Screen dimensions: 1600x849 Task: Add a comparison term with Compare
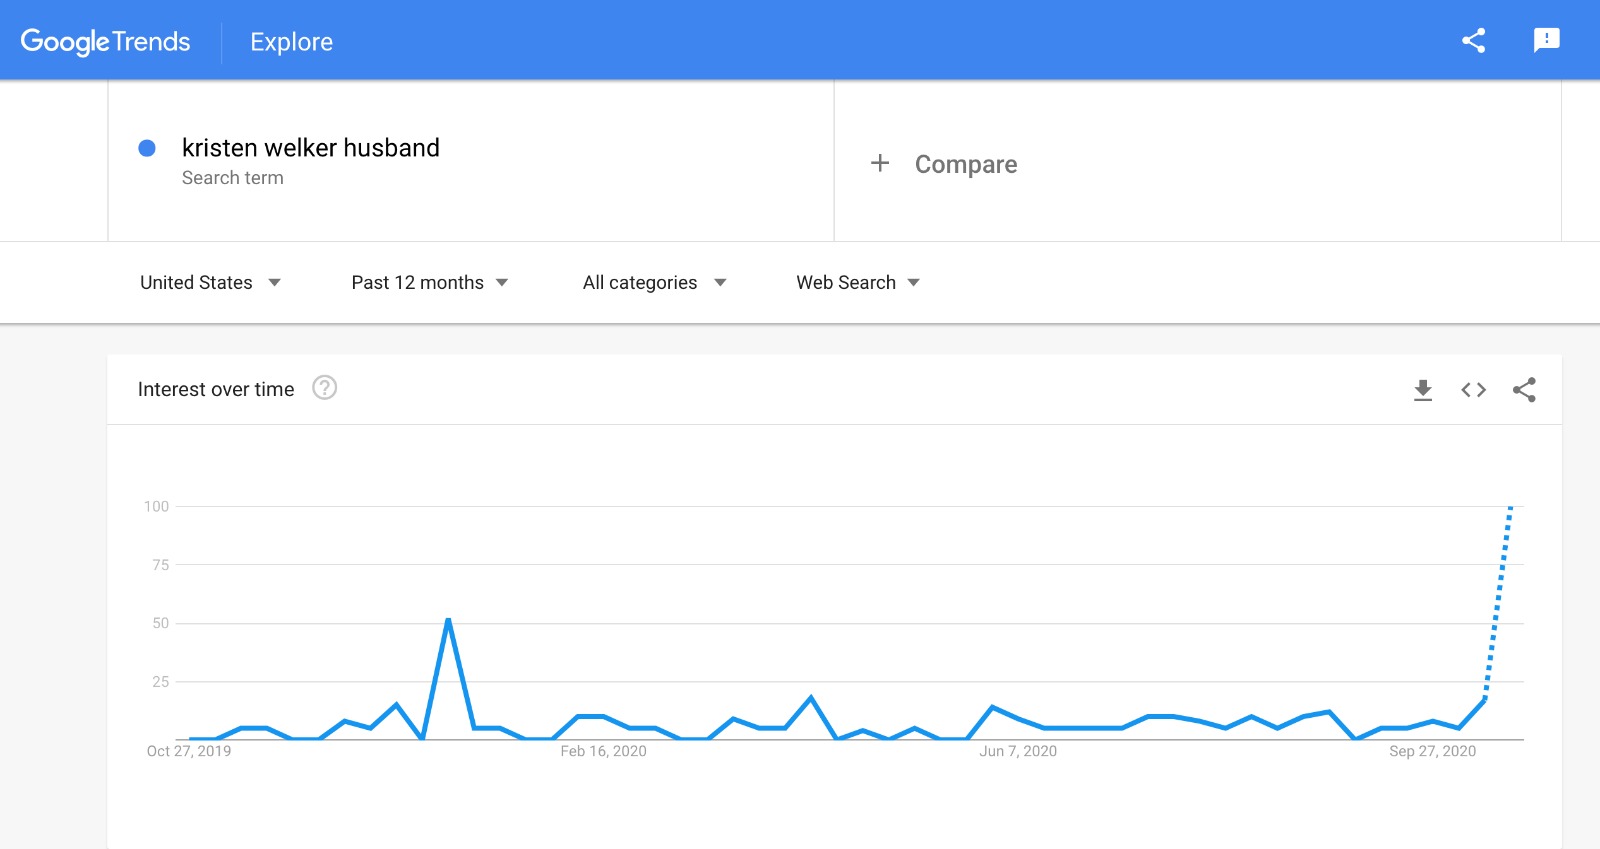[x=965, y=164]
